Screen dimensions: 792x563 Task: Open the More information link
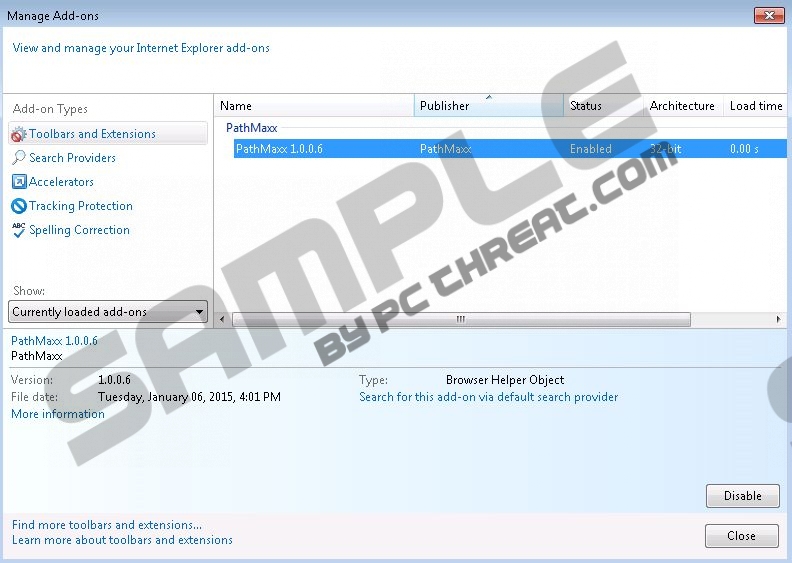click(x=58, y=414)
